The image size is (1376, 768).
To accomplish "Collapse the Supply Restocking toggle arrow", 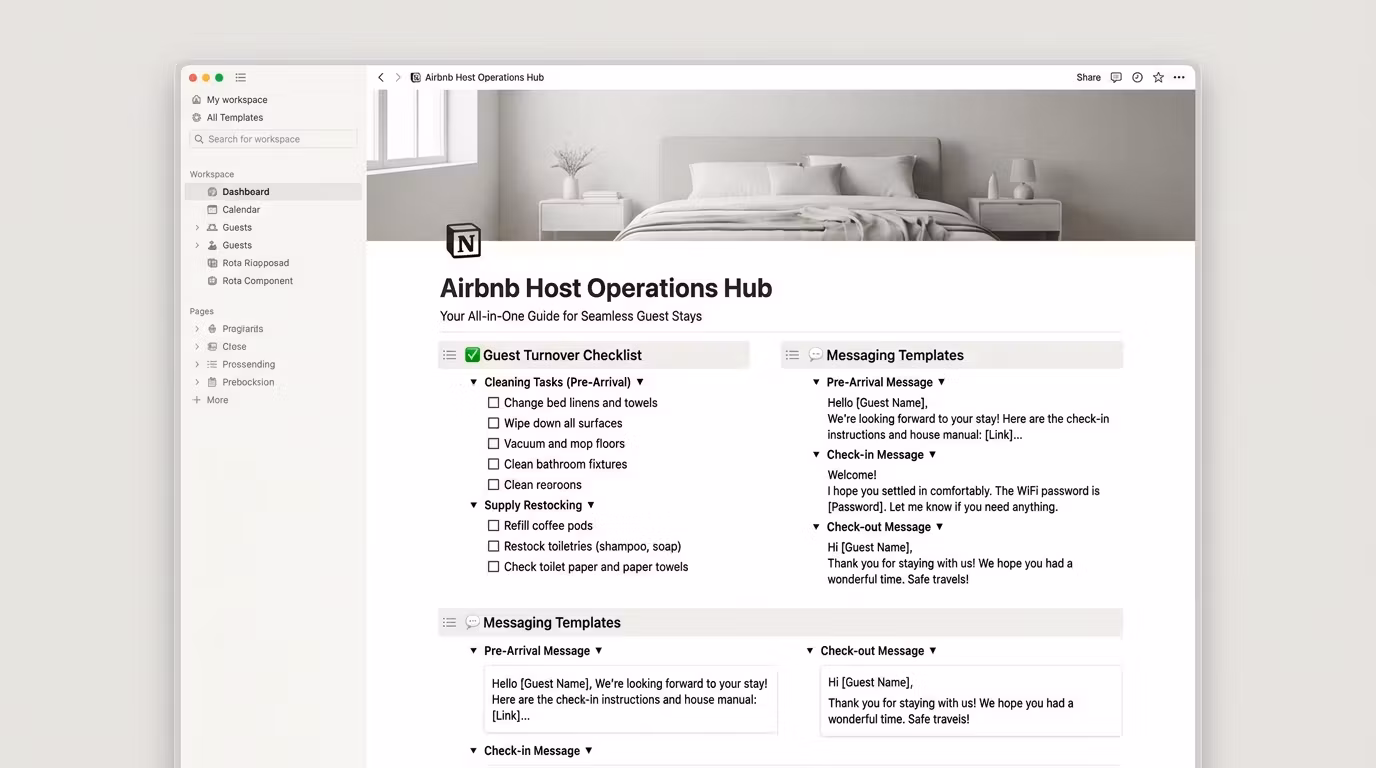I will pos(474,505).
